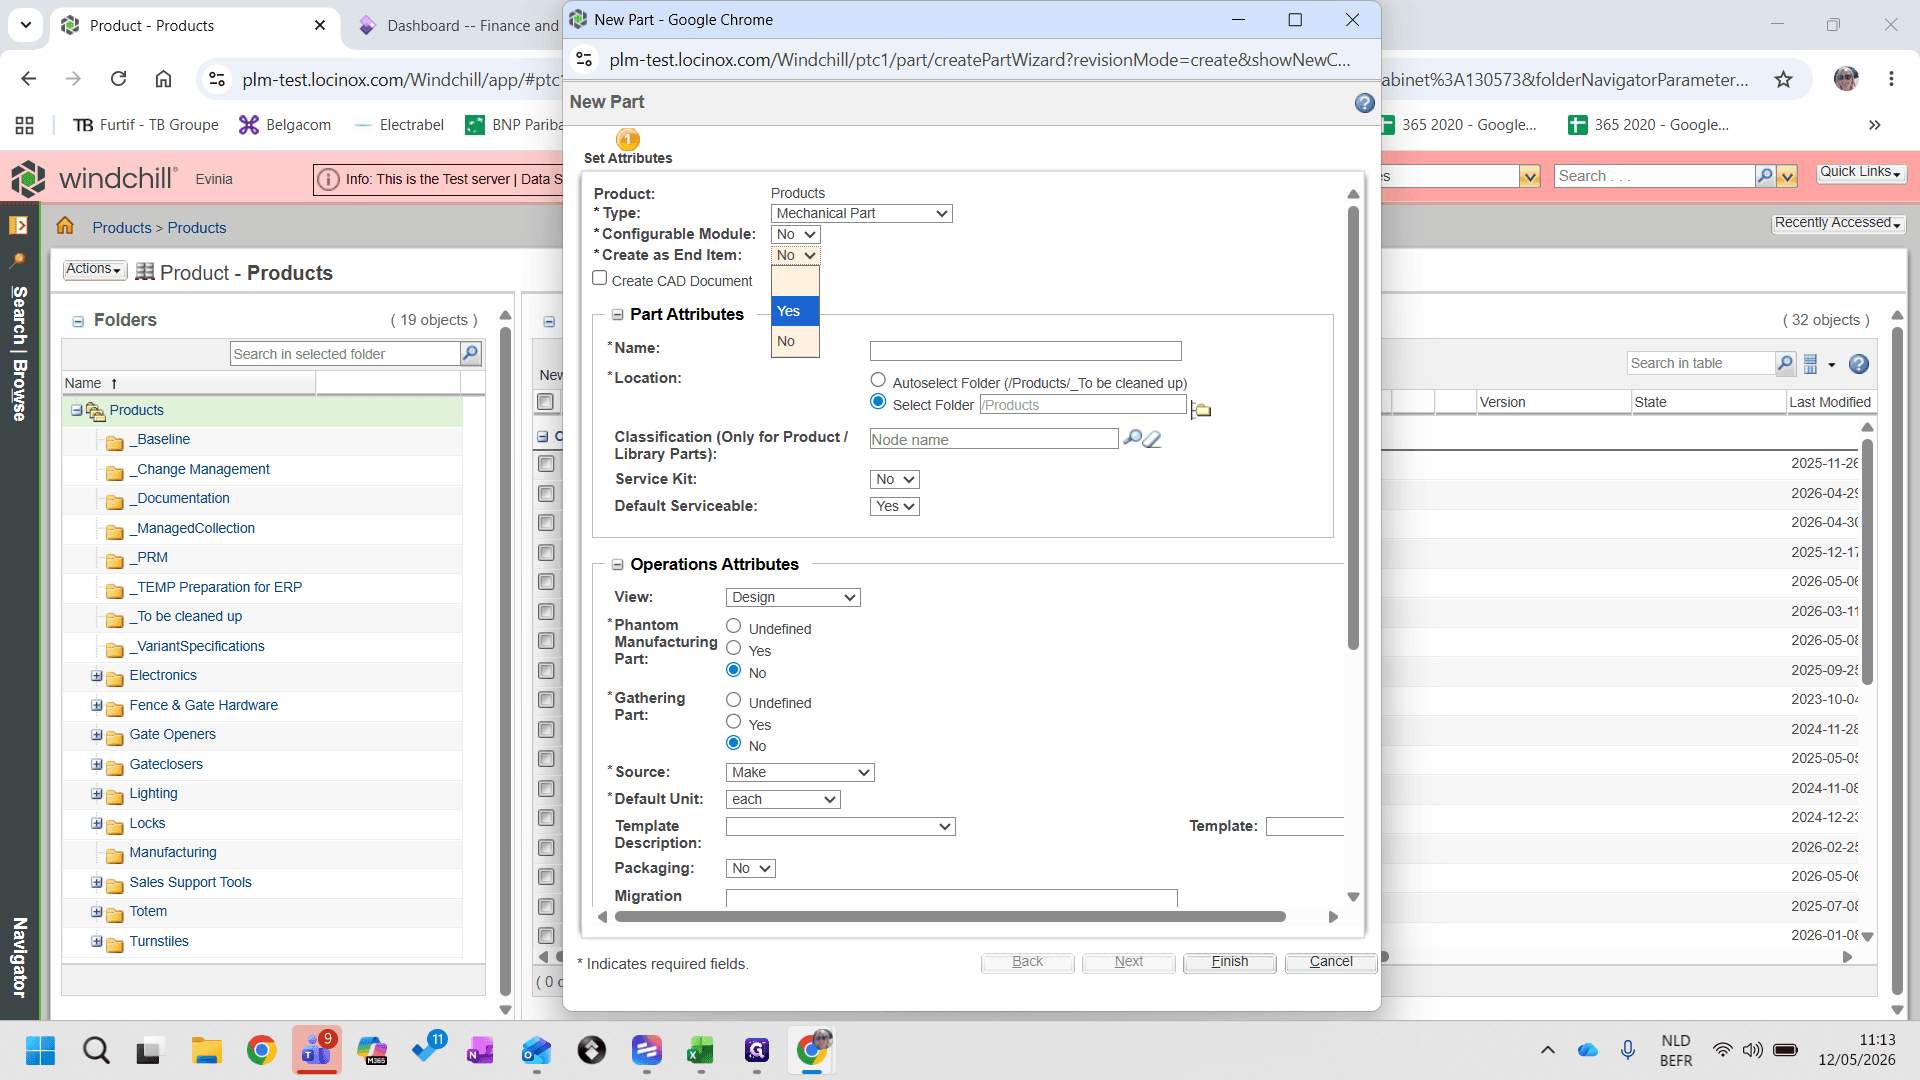Bookmark this page with the star icon

coord(1783,79)
